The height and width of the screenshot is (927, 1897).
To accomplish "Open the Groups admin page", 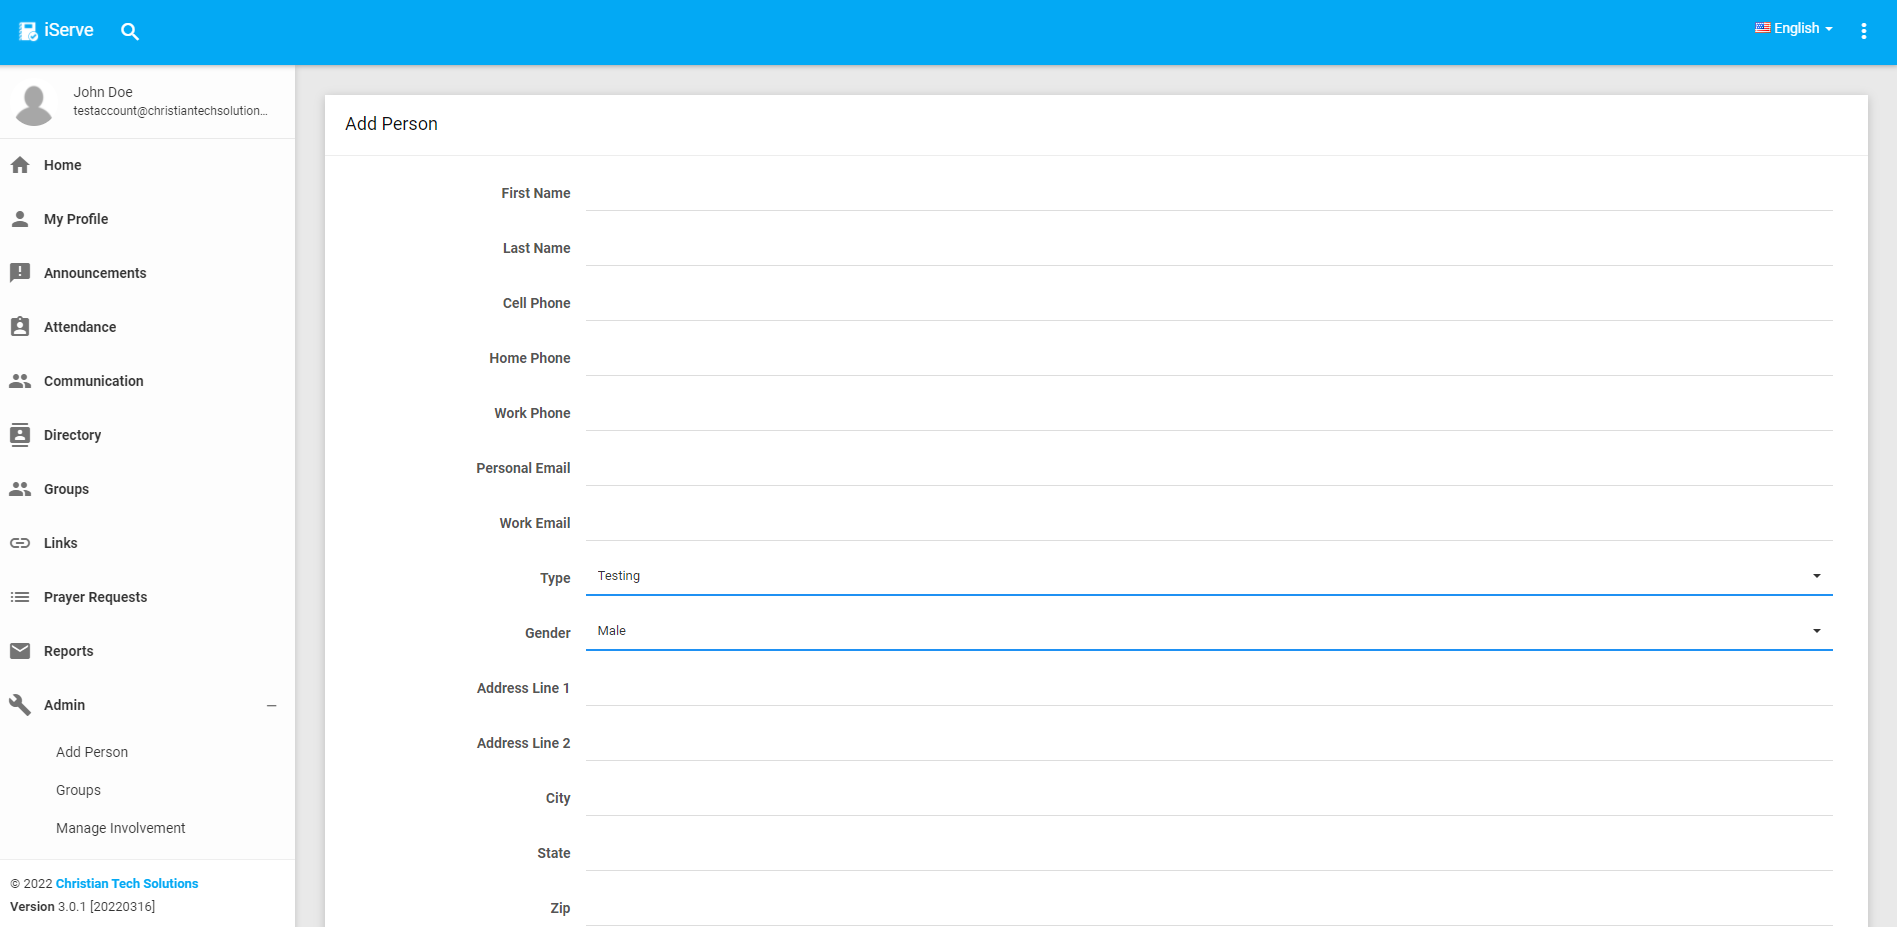I will click(78, 789).
